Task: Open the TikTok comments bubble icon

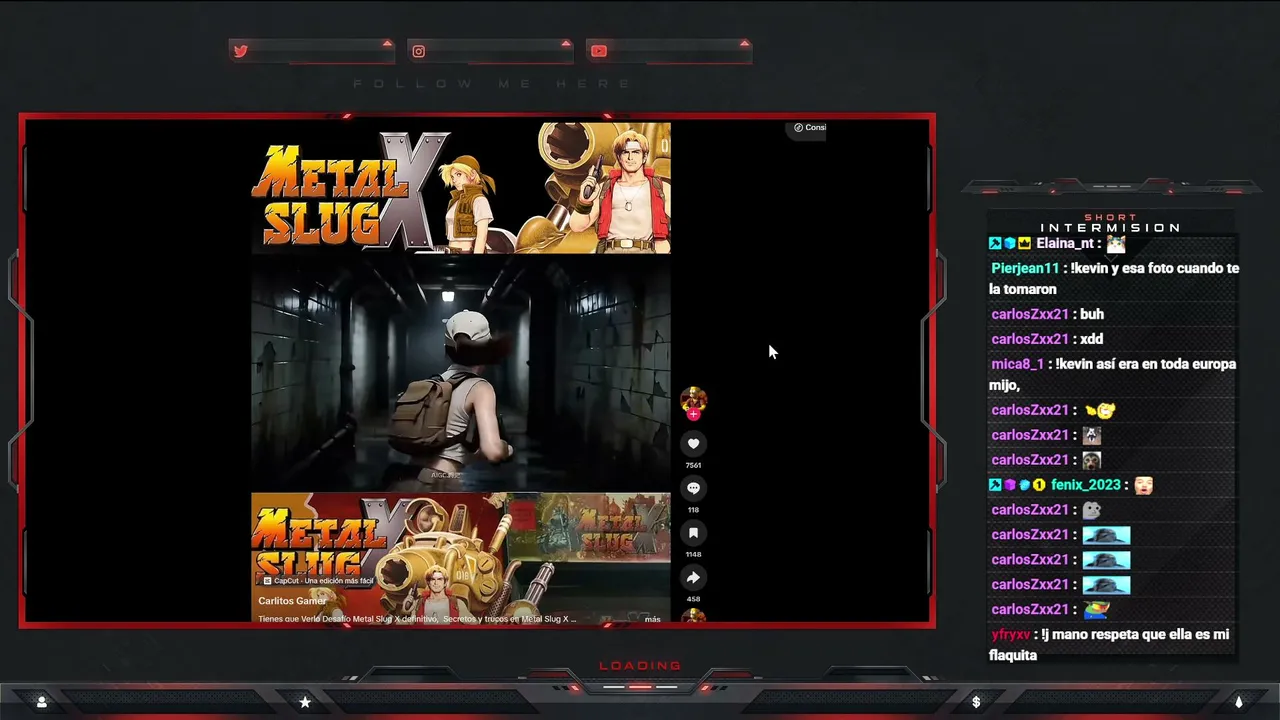Action: tap(693, 488)
